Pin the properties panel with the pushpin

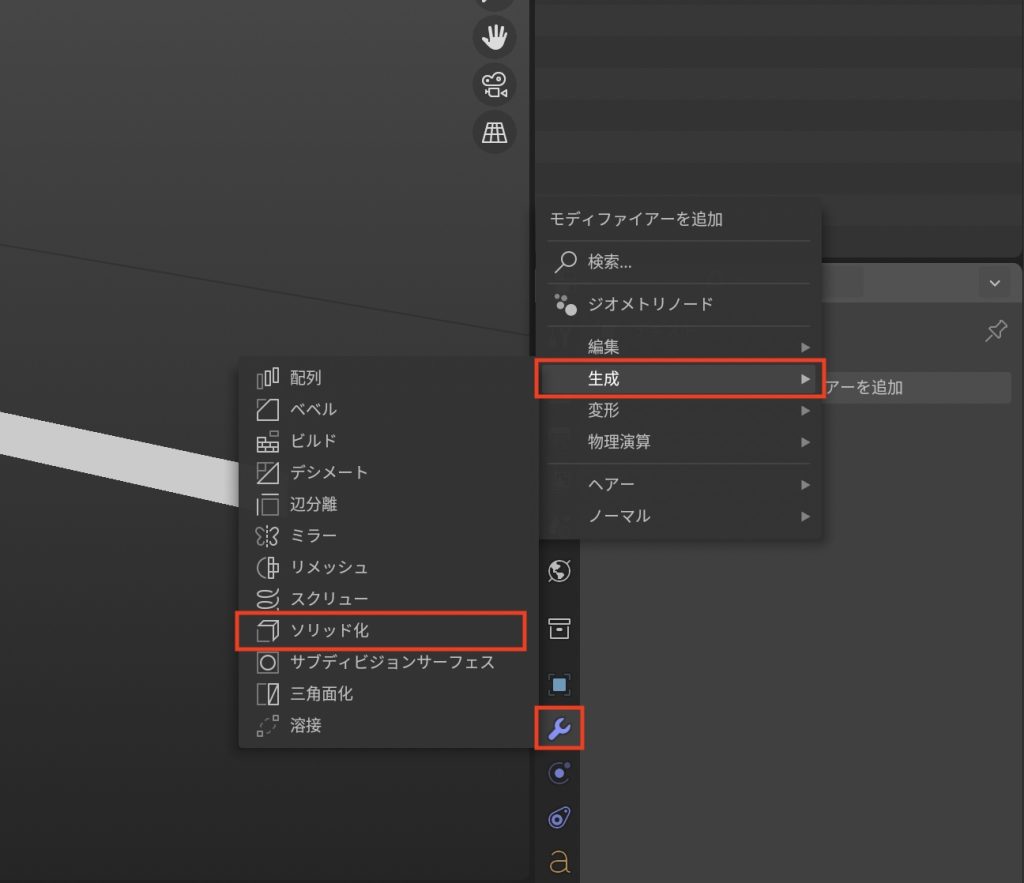pyautogui.click(x=996, y=331)
